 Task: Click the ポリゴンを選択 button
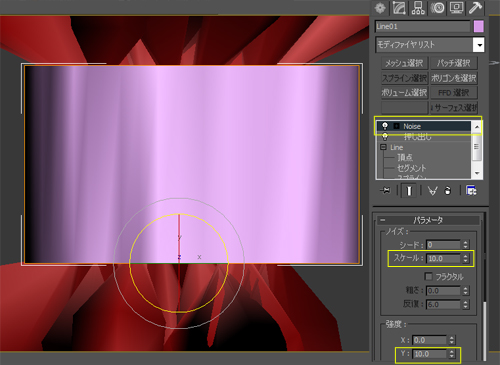pyautogui.click(x=454, y=78)
